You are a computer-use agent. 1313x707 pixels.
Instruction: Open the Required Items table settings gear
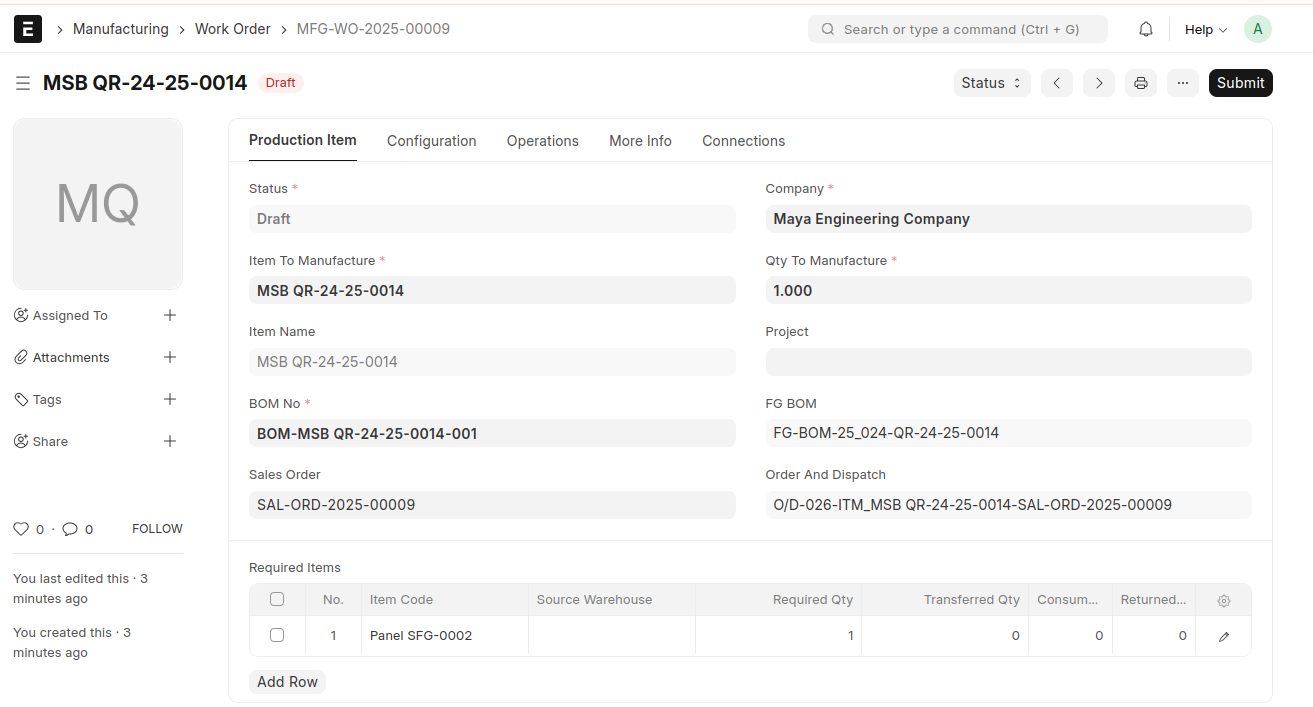pos(1223,600)
